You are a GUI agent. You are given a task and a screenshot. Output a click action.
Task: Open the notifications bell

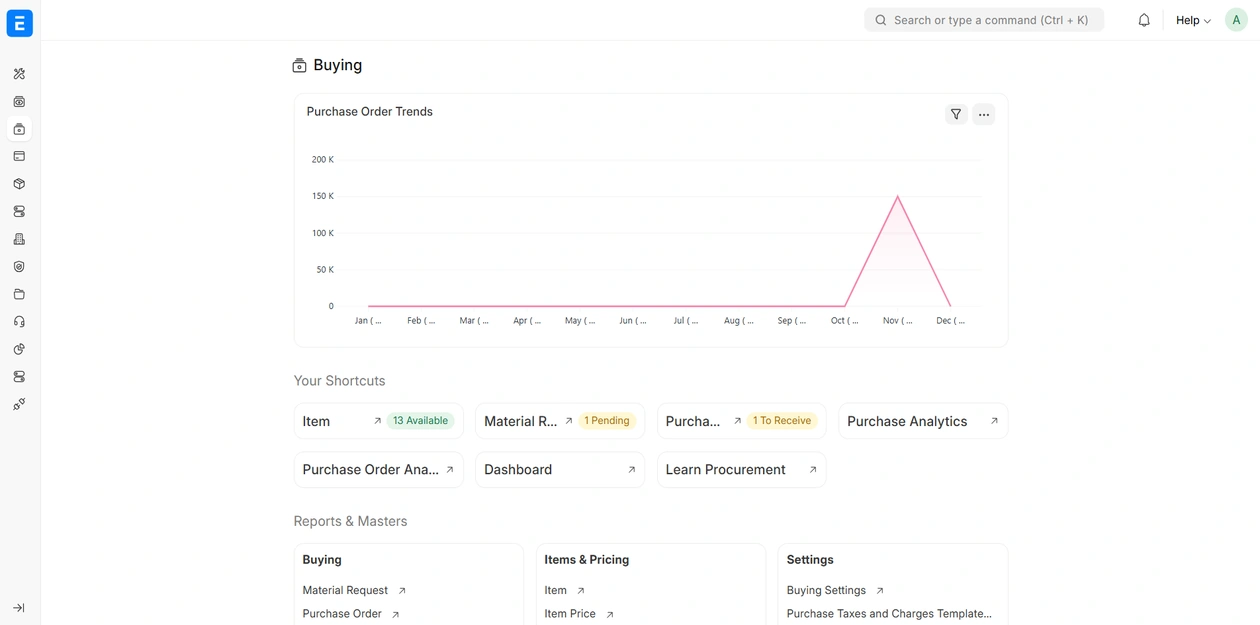(x=1144, y=20)
